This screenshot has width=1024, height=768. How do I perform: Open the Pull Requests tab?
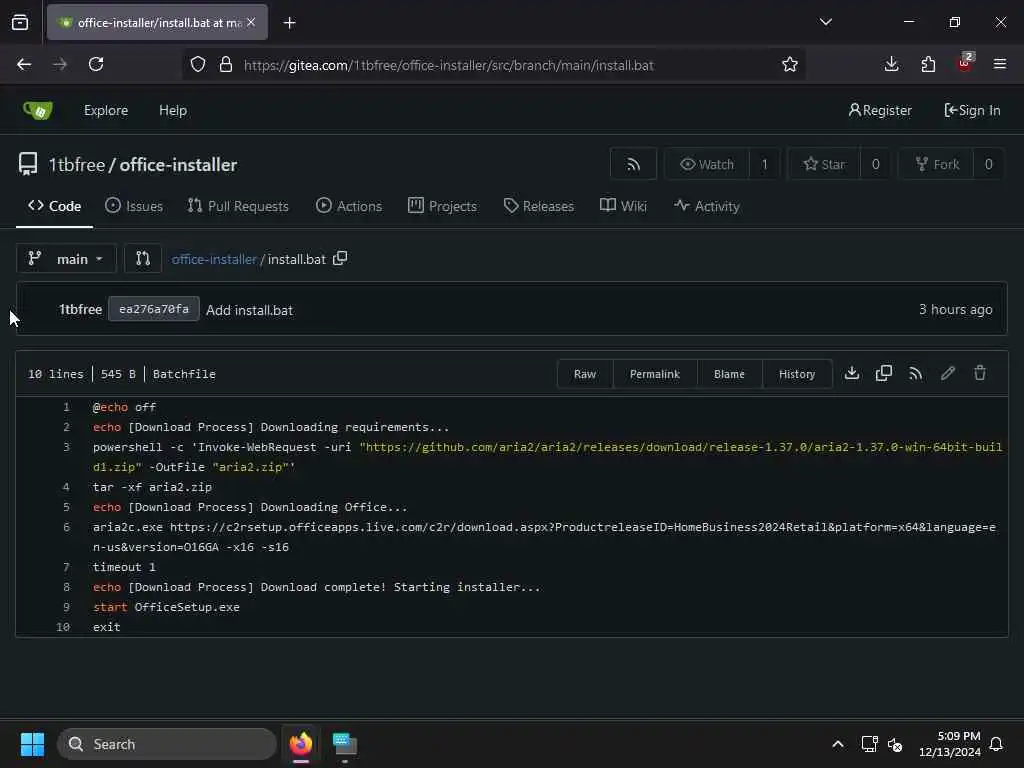tap(238, 206)
